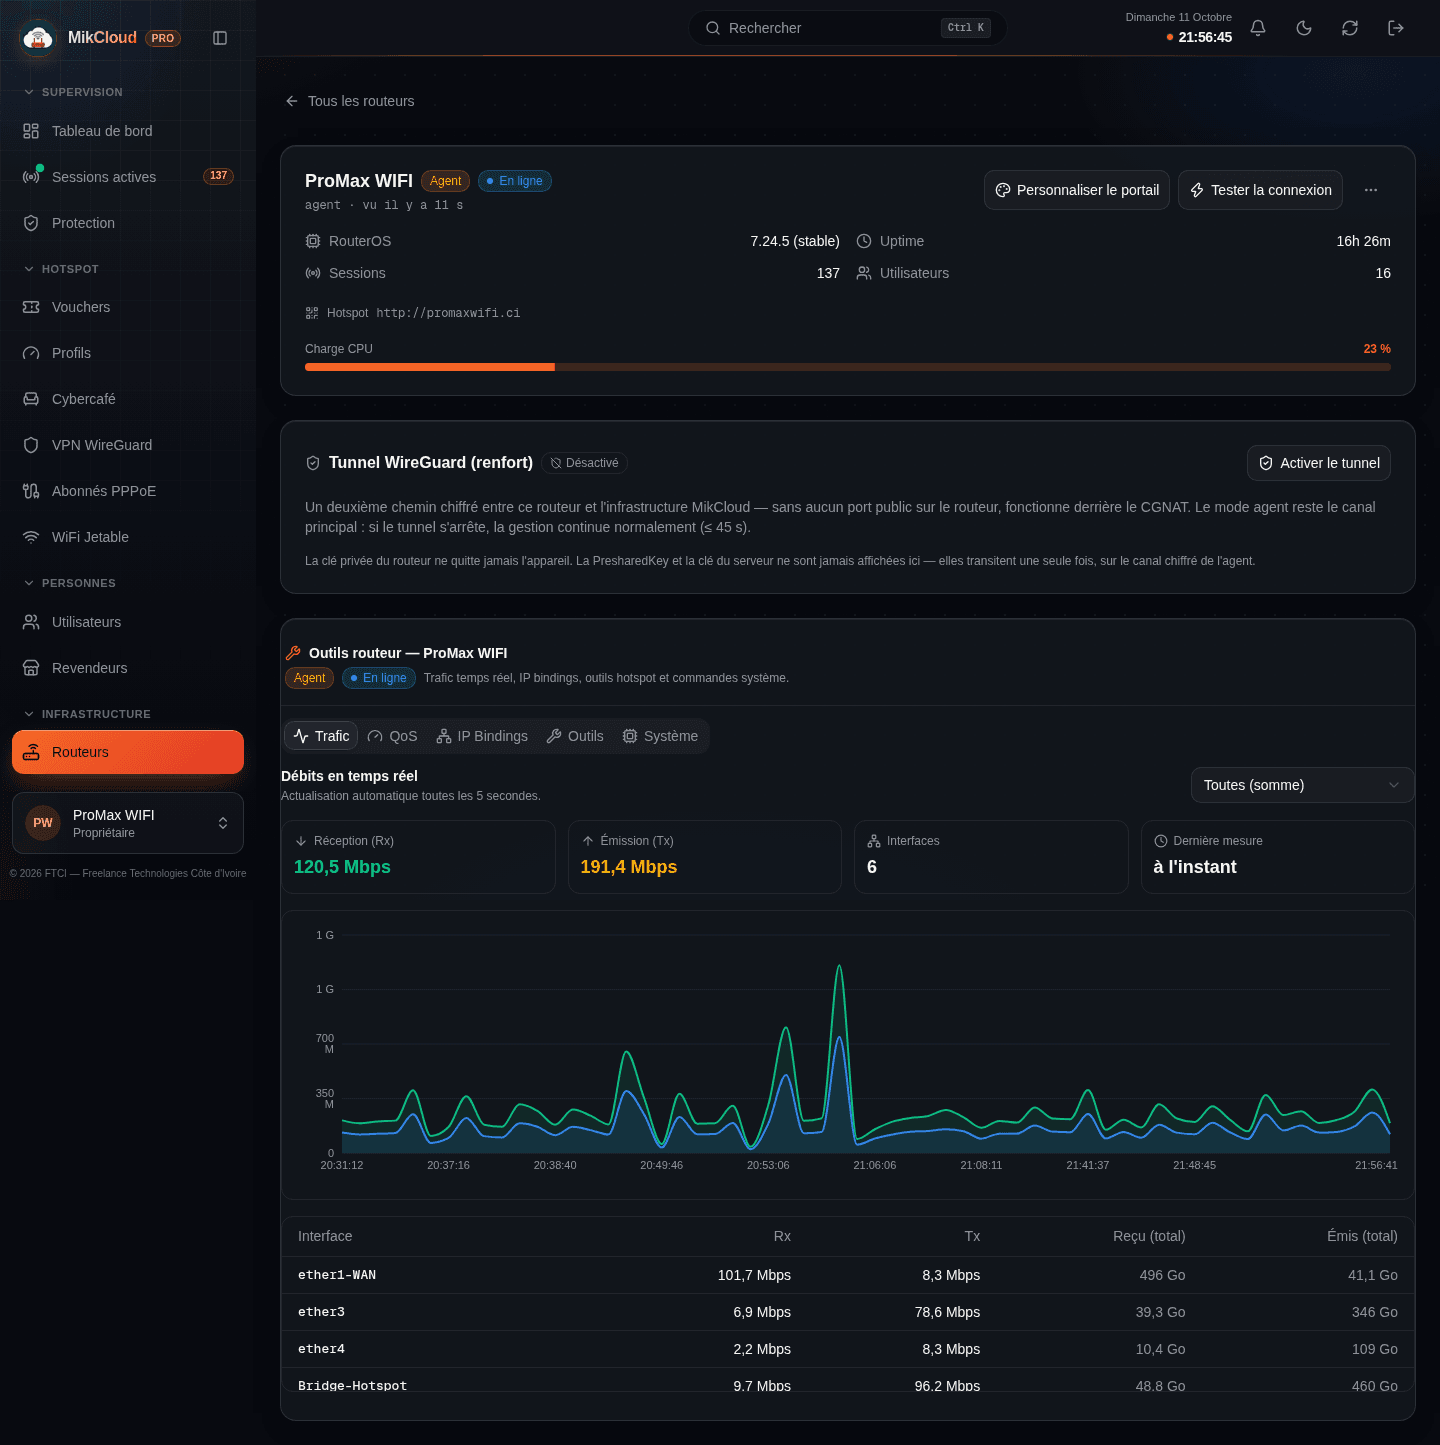The image size is (1440, 1445).
Task: Click the MikCloud logo
Action: click(x=38, y=38)
